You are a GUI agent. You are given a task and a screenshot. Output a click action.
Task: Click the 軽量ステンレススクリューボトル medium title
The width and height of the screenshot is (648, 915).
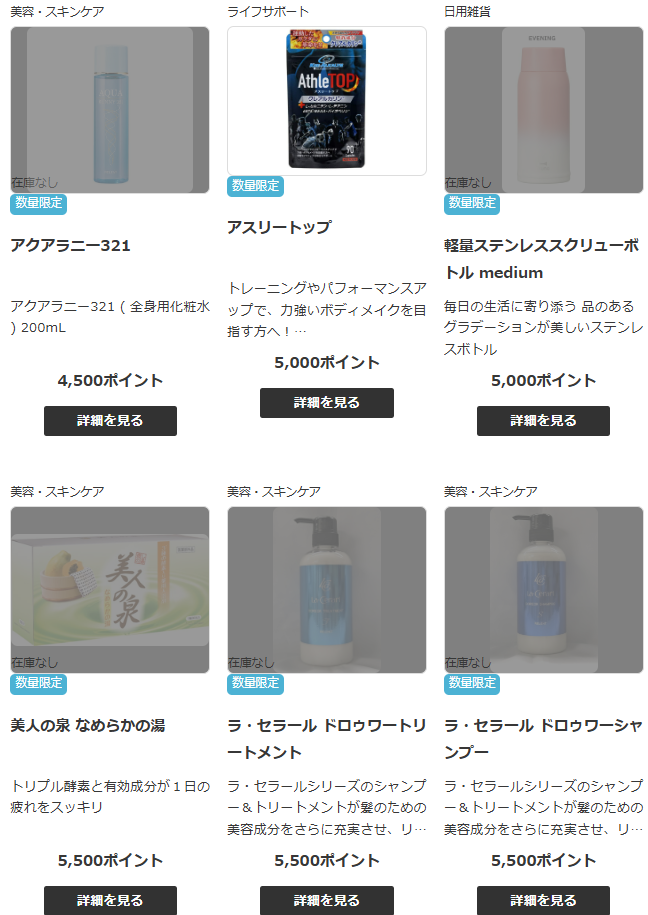[542, 259]
